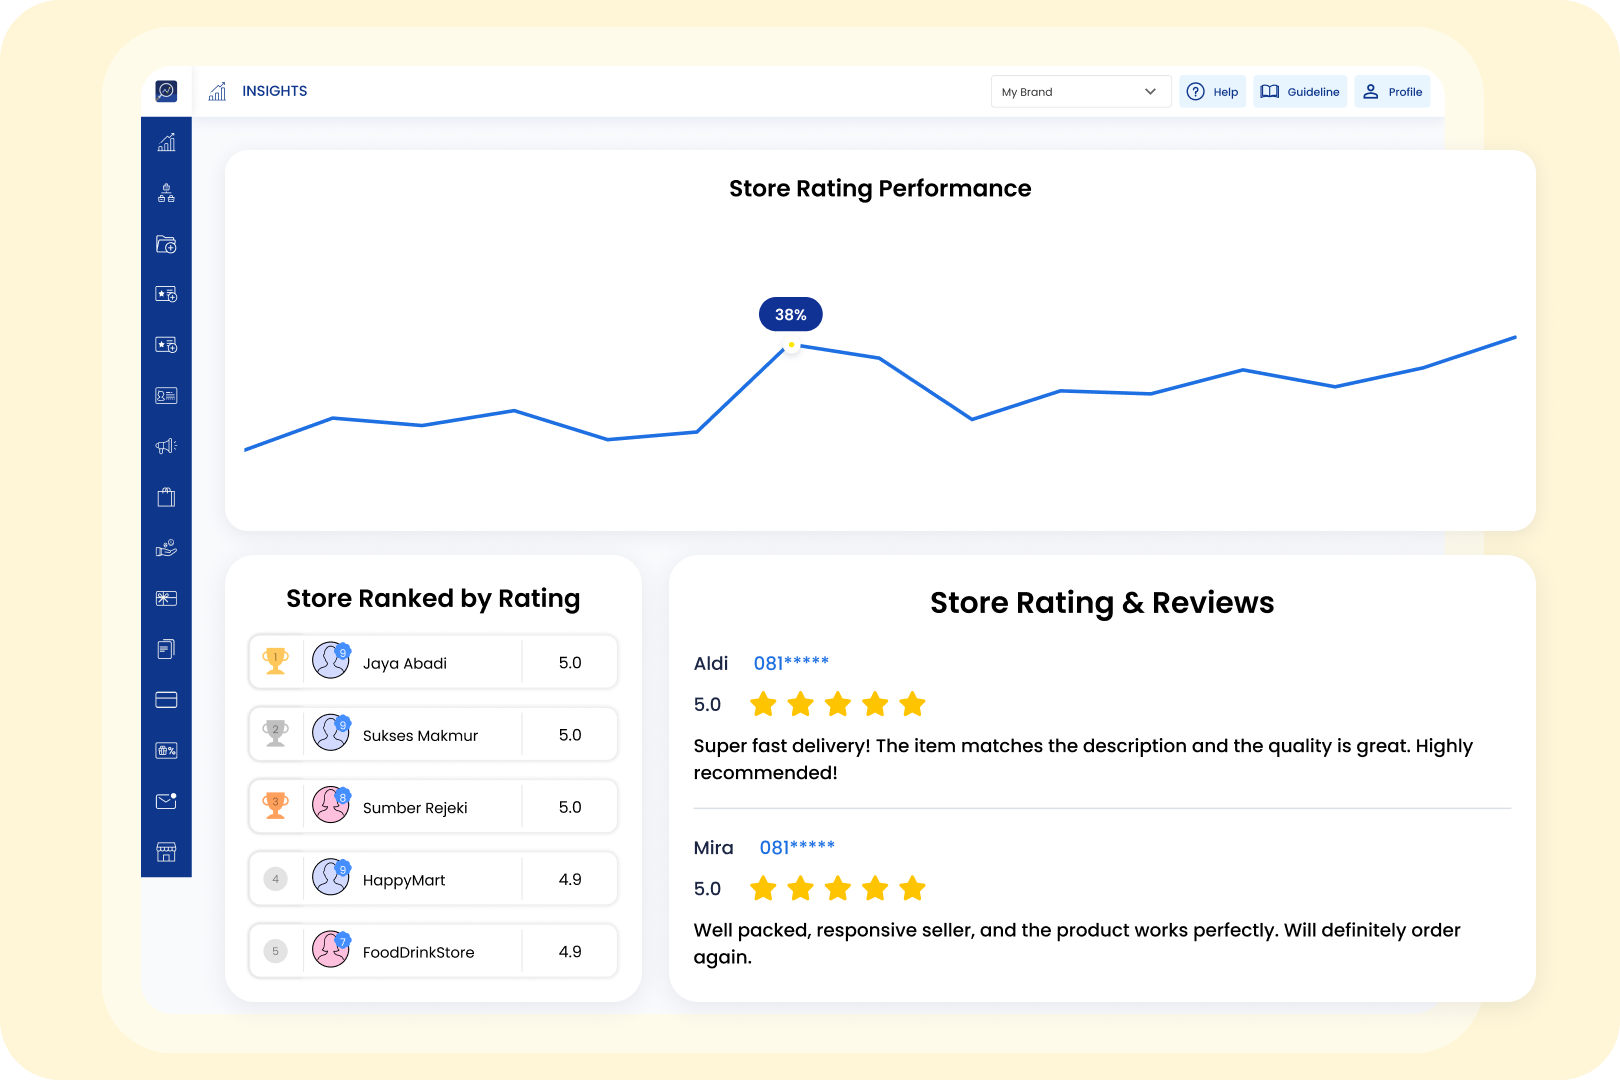Open the Help button
The width and height of the screenshot is (1620, 1080).
pos(1212,91)
